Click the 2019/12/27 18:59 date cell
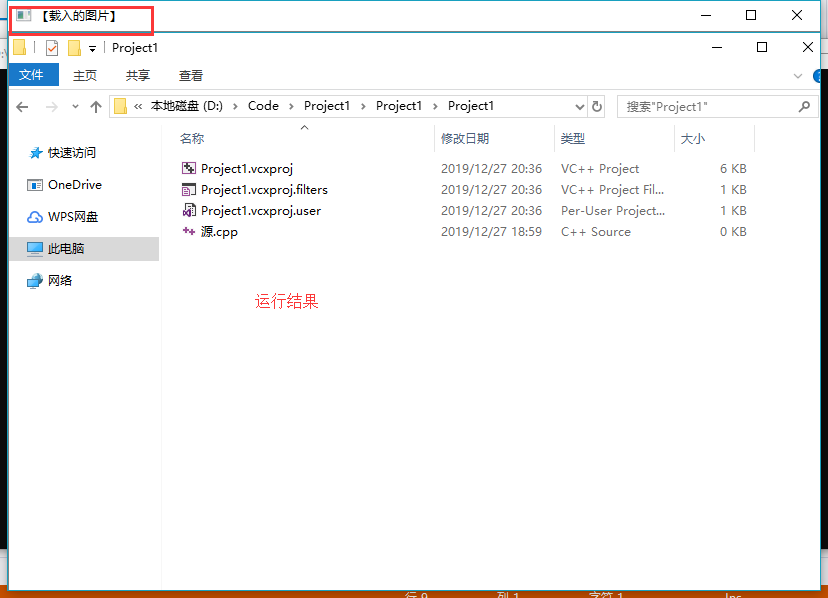The width and height of the screenshot is (828, 598). [x=491, y=232]
